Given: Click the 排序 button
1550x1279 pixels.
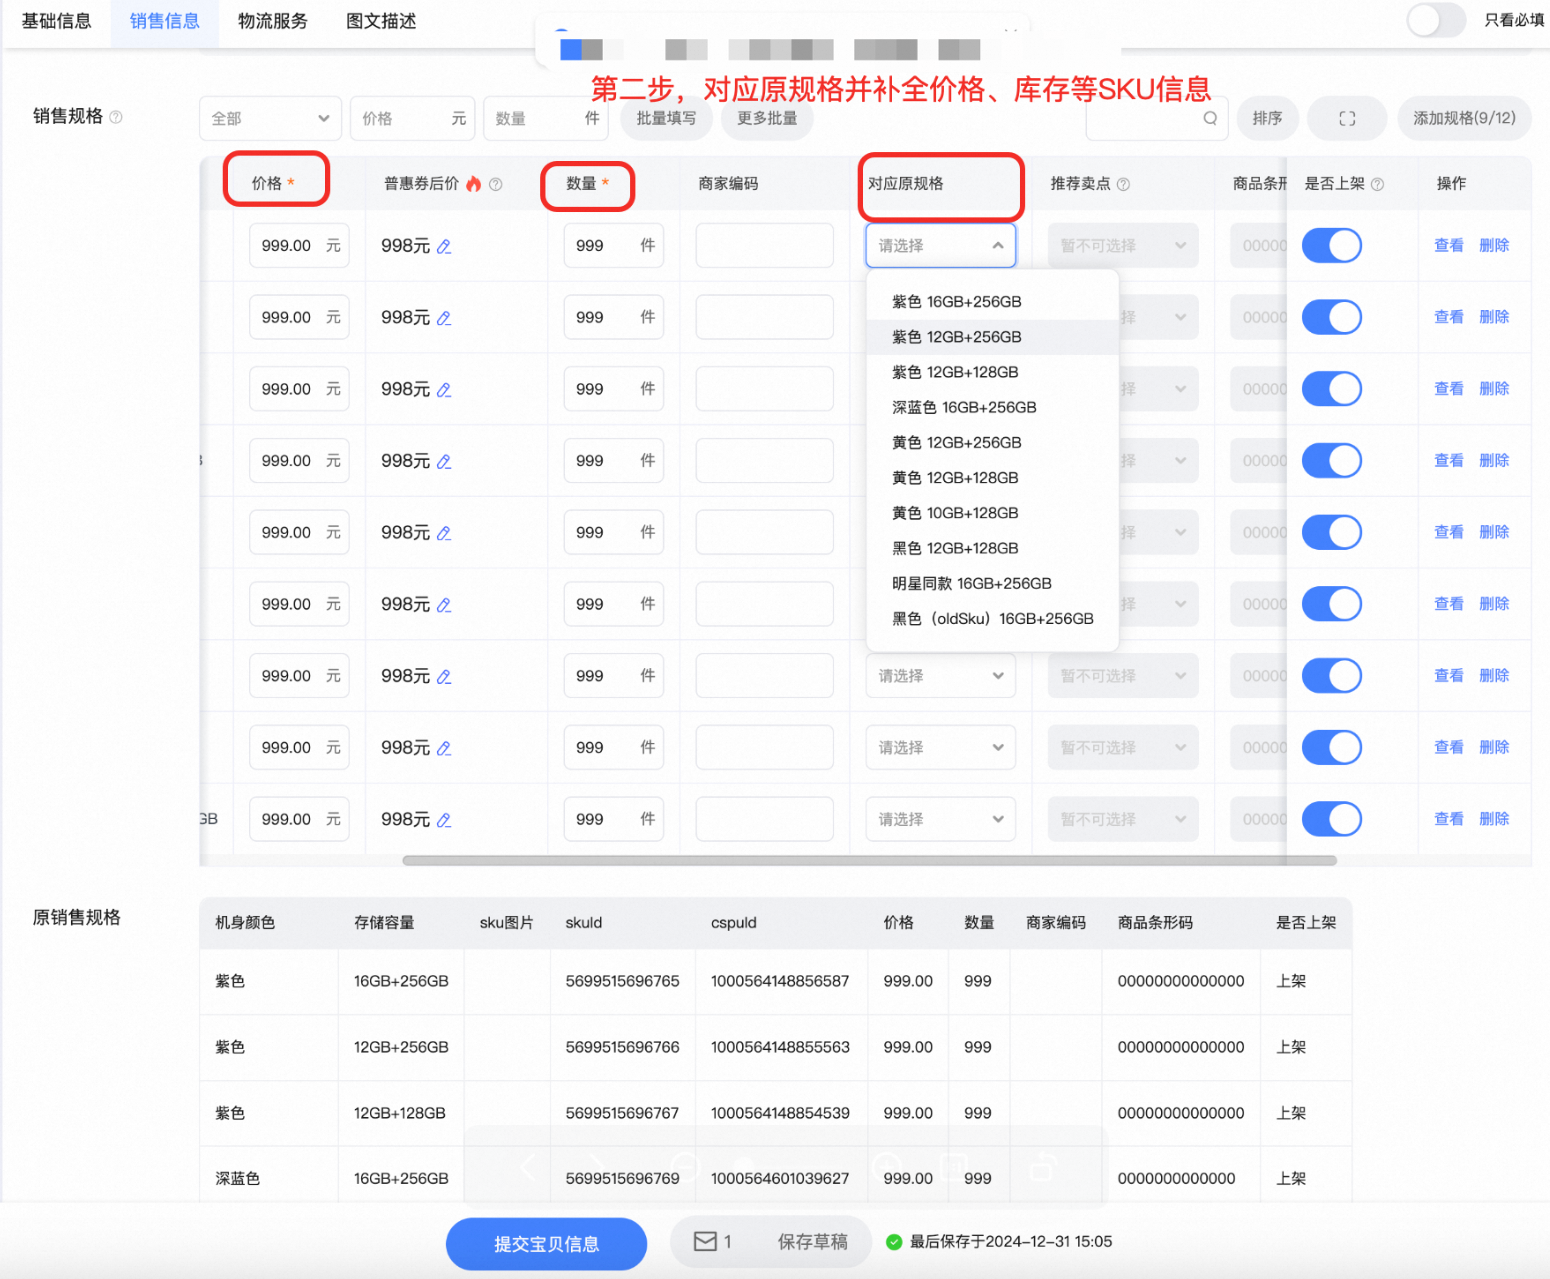Looking at the screenshot, I should (1267, 118).
